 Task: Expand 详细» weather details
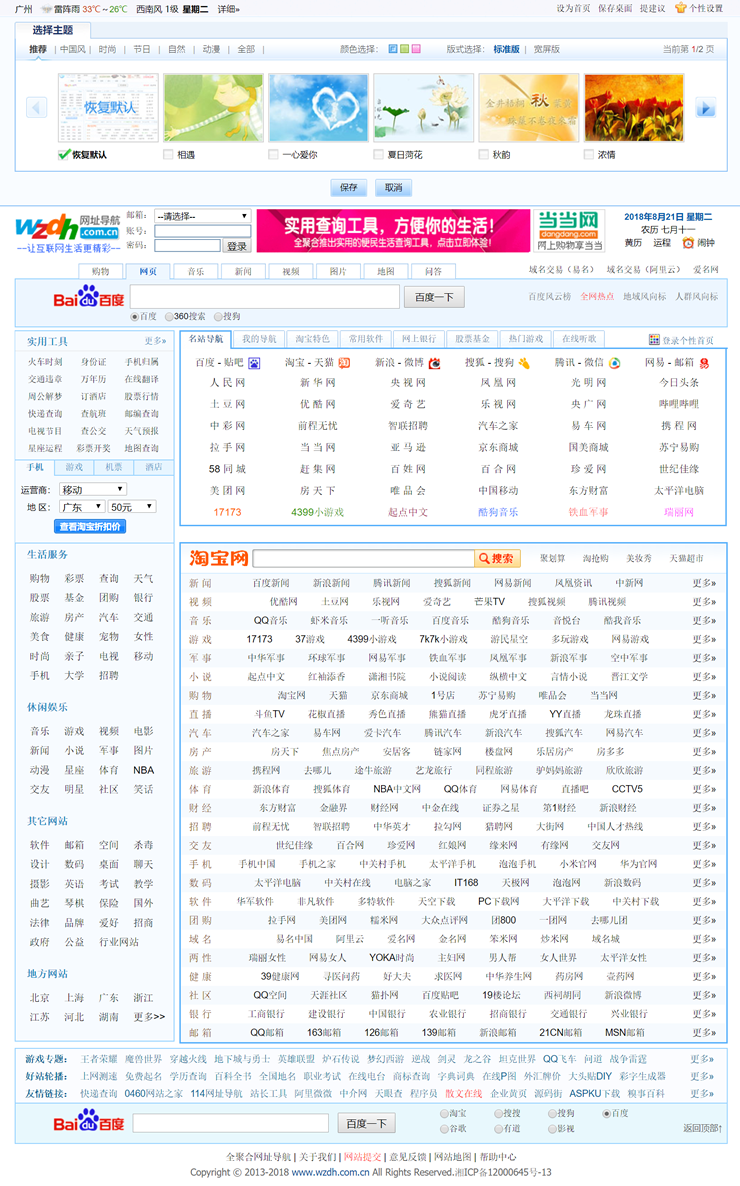pyautogui.click(x=229, y=9)
